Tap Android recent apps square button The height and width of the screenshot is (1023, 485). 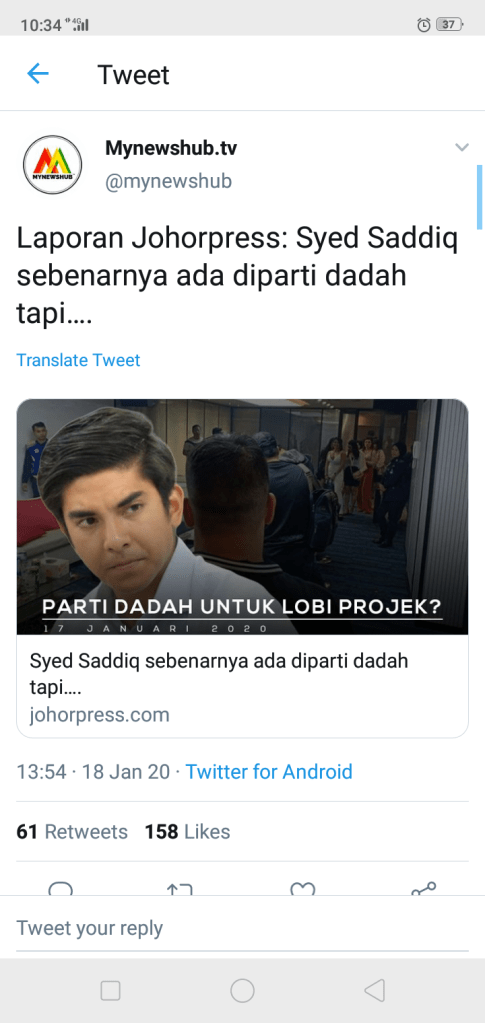coord(110,991)
